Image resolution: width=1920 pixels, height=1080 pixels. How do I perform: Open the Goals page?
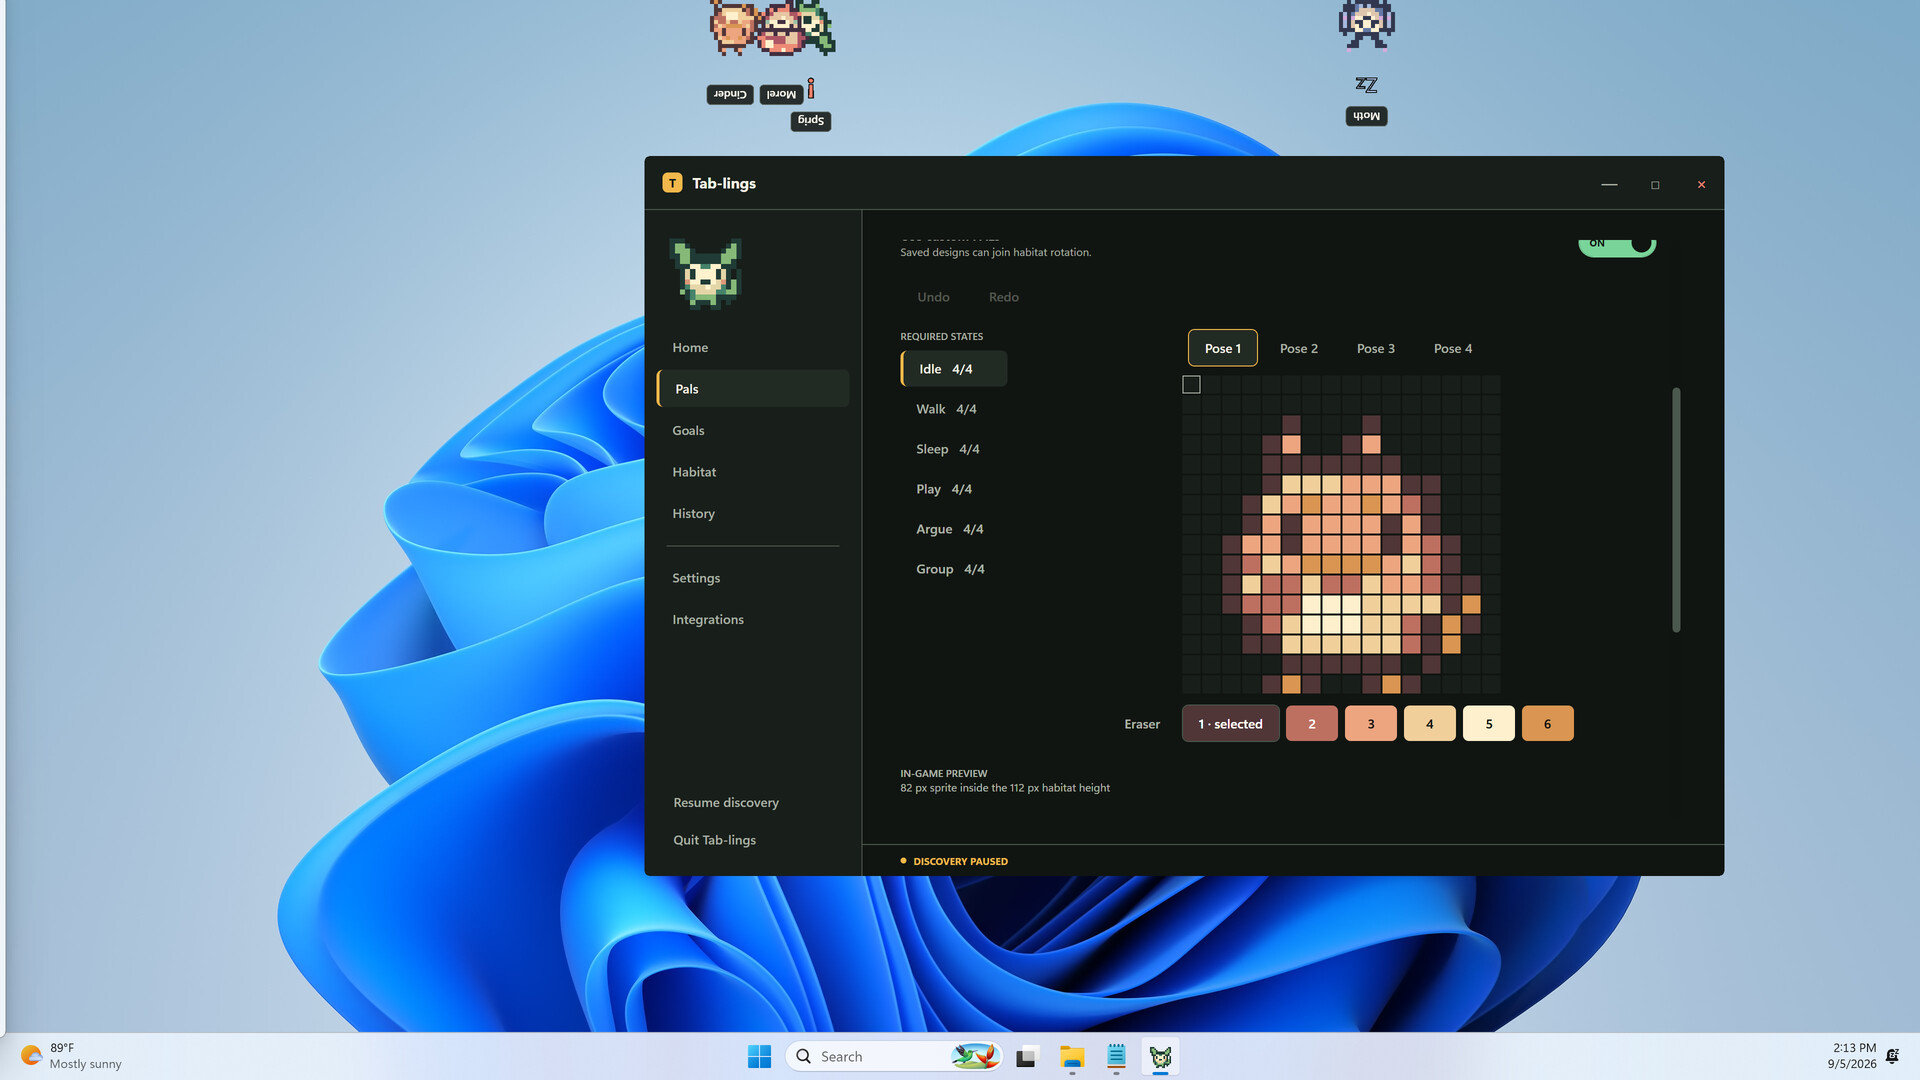pos(688,430)
